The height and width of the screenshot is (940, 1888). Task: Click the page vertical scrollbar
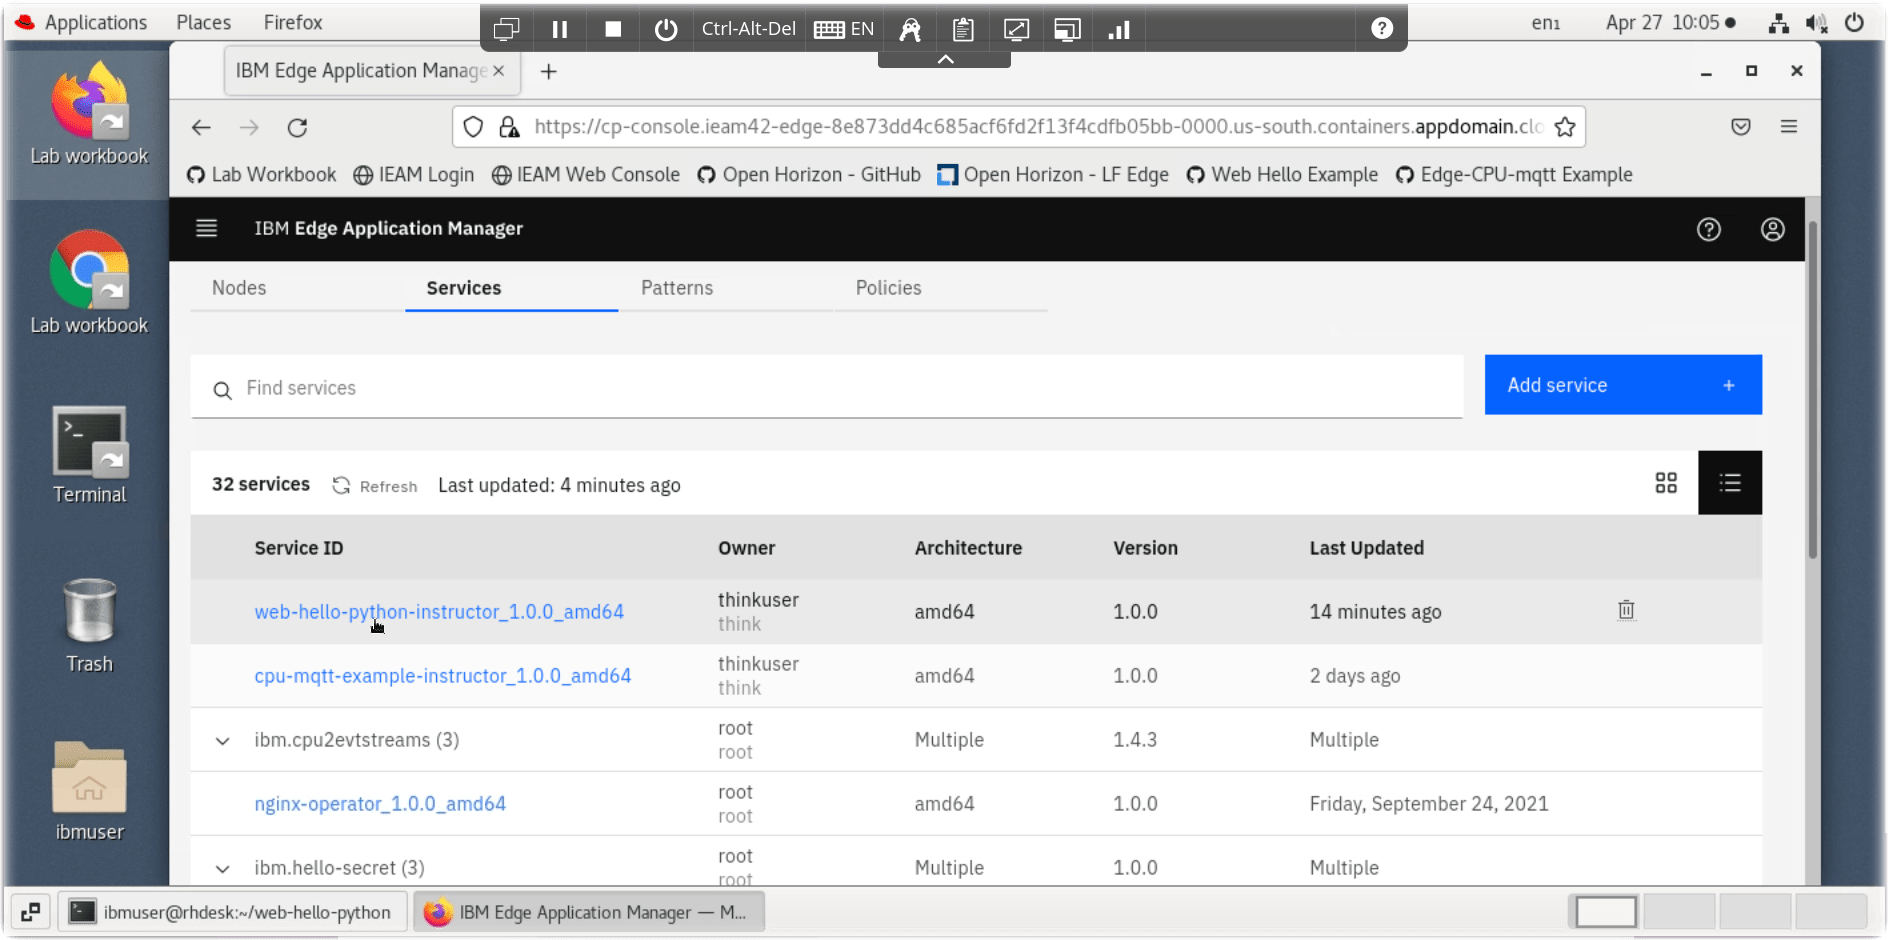point(1812,390)
